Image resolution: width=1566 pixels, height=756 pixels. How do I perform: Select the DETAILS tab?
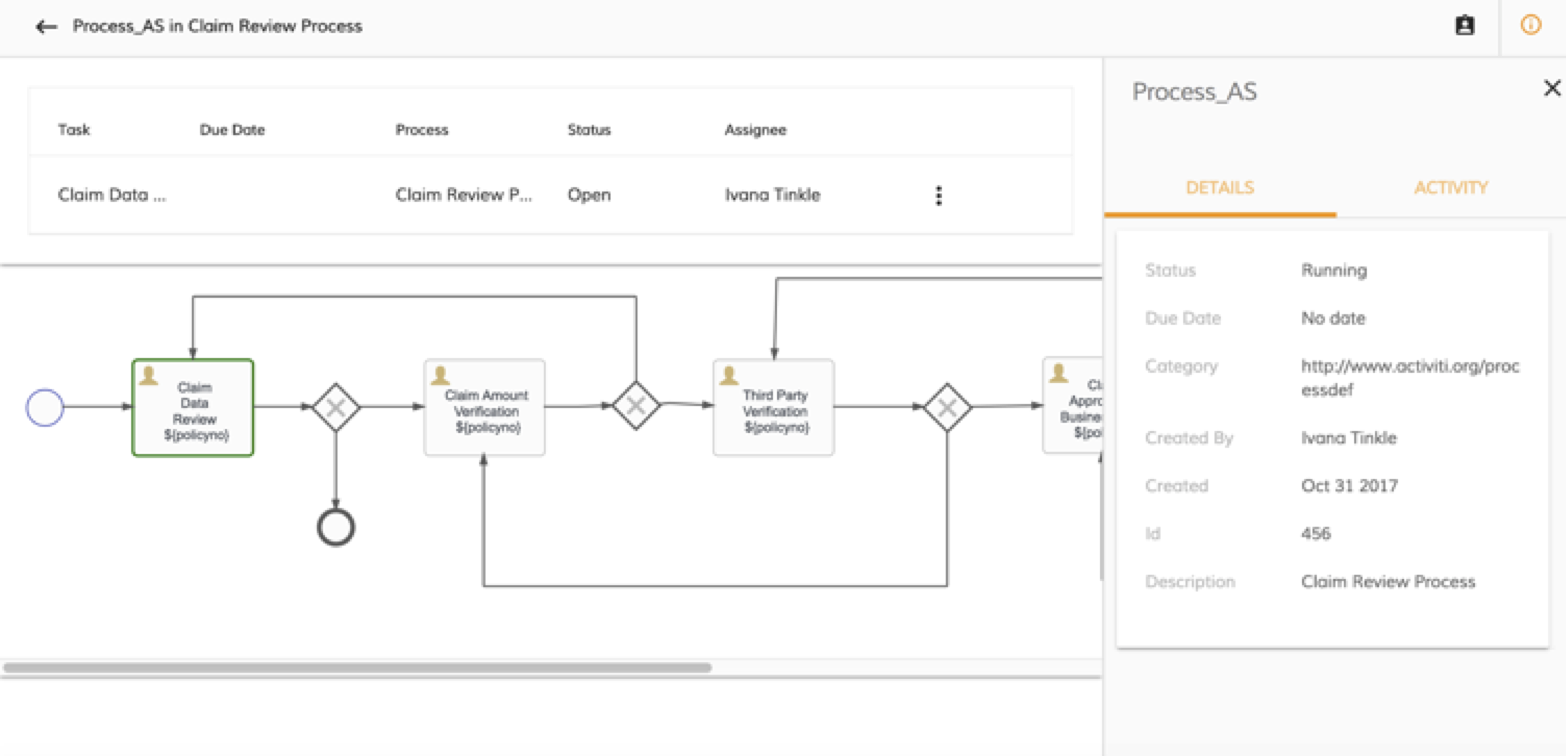pos(1219,187)
